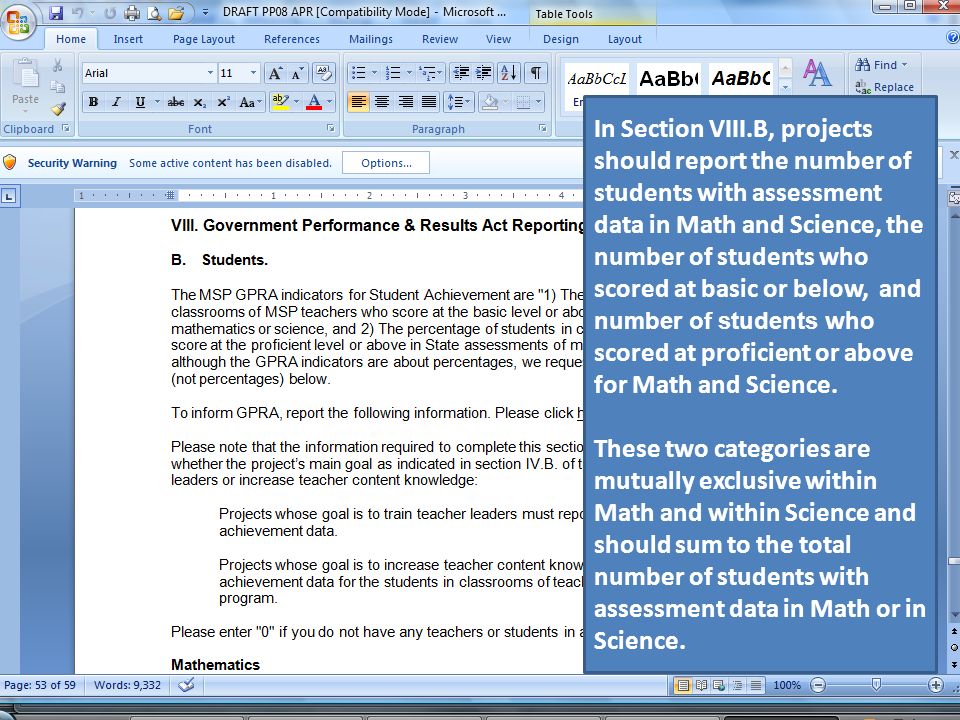Open the Font dialog launcher
The image size is (960, 720).
coord(331,128)
